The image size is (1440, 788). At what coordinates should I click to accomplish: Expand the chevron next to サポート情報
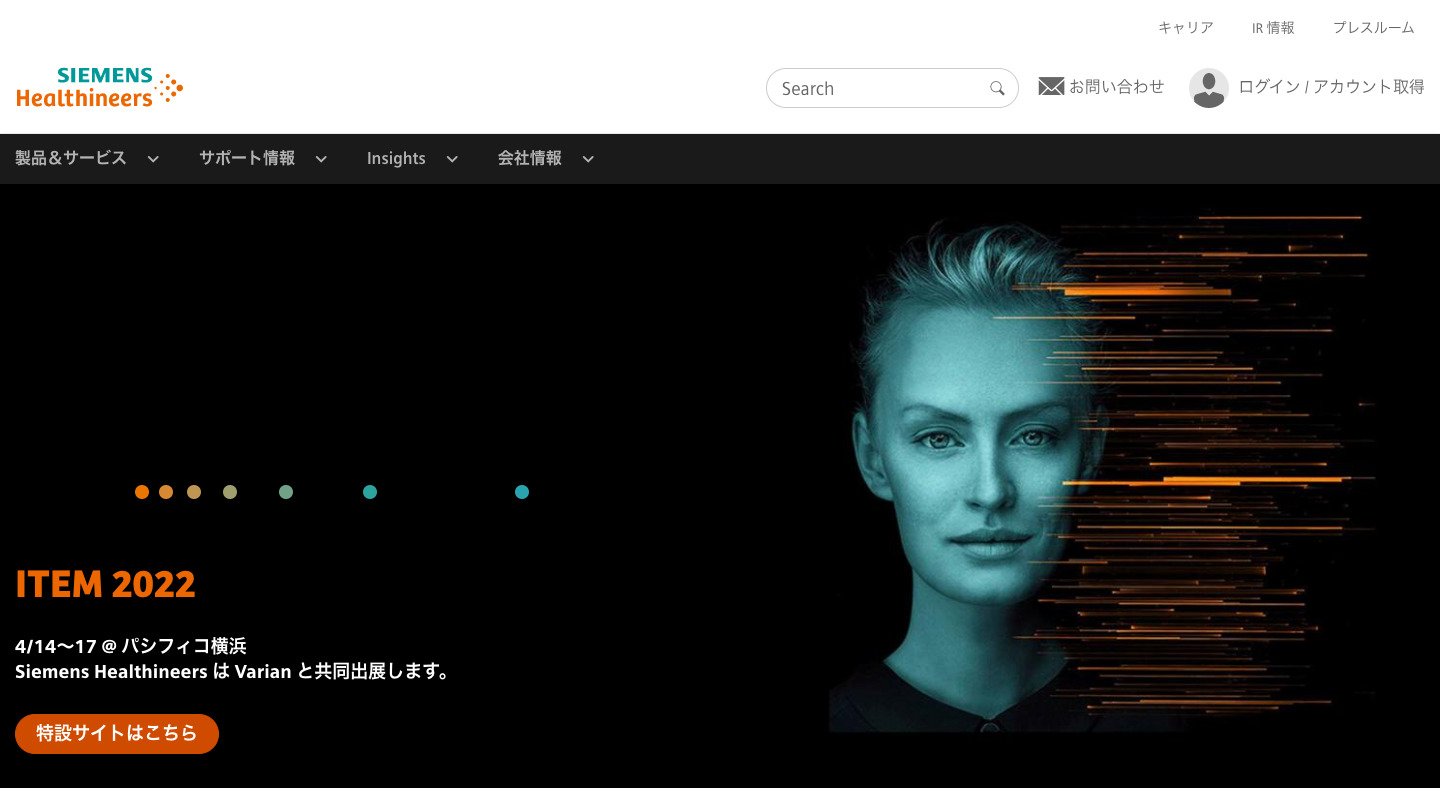click(321, 159)
